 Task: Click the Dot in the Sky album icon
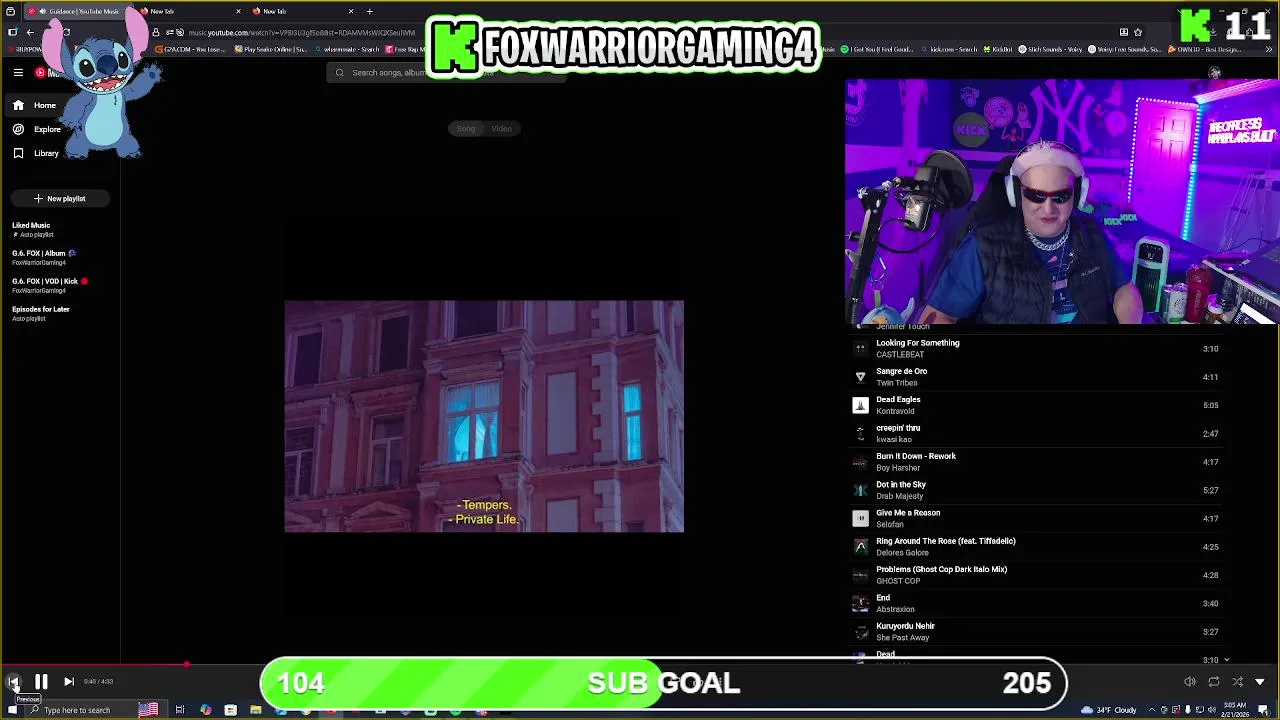pyautogui.click(x=860, y=490)
